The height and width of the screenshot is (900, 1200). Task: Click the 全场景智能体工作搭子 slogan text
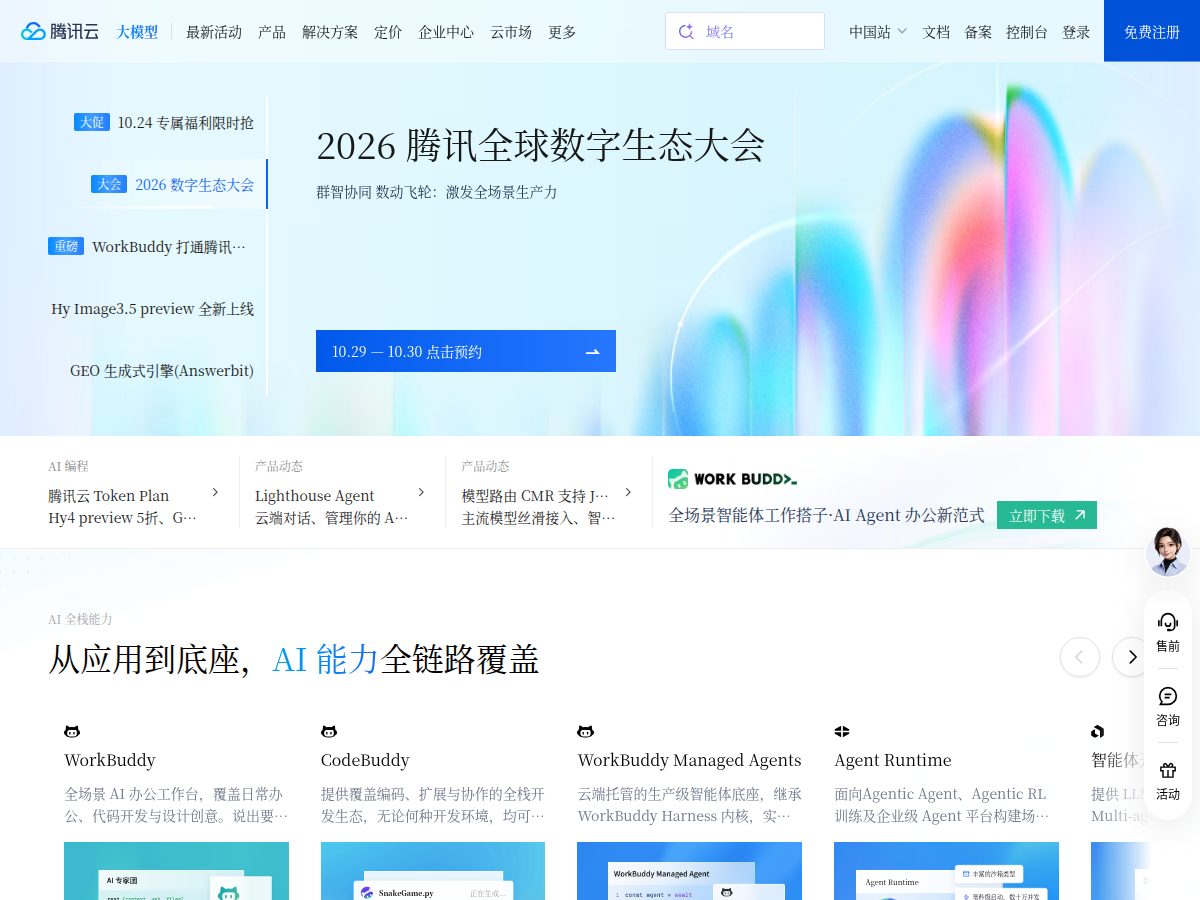[826, 515]
